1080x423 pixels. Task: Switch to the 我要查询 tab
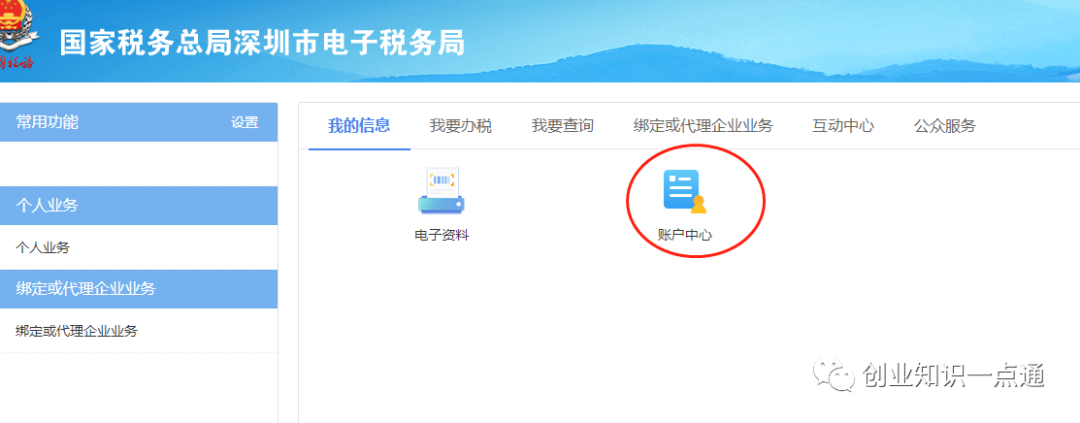pyautogui.click(x=562, y=126)
